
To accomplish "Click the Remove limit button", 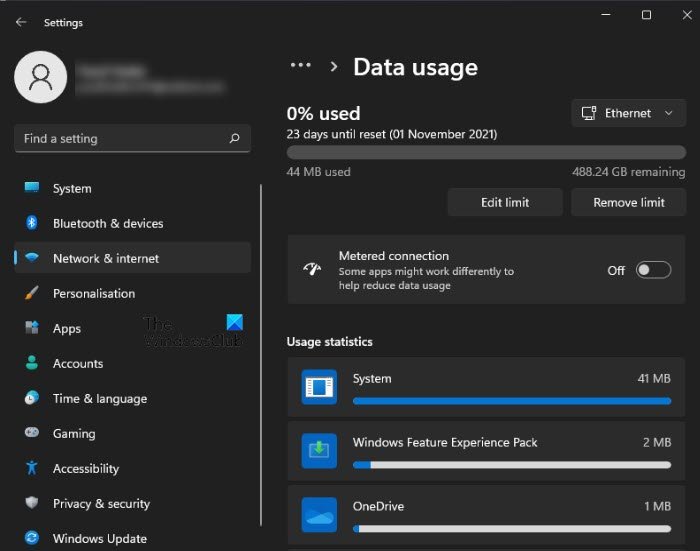I will coord(629,202).
